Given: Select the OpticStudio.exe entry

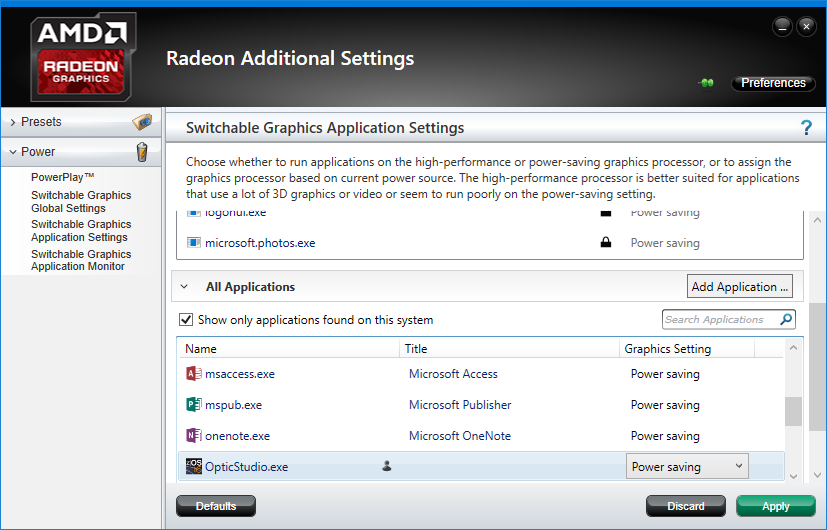Looking at the screenshot, I should tap(246, 467).
